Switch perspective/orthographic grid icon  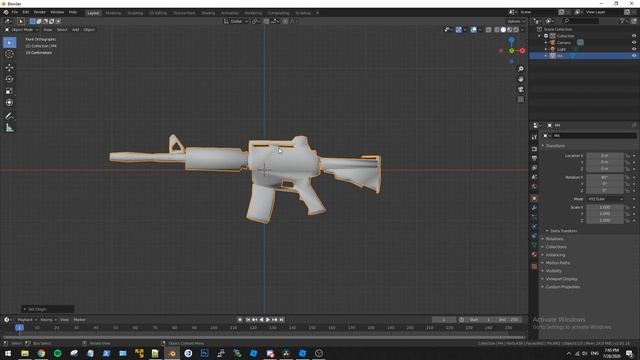521,100
